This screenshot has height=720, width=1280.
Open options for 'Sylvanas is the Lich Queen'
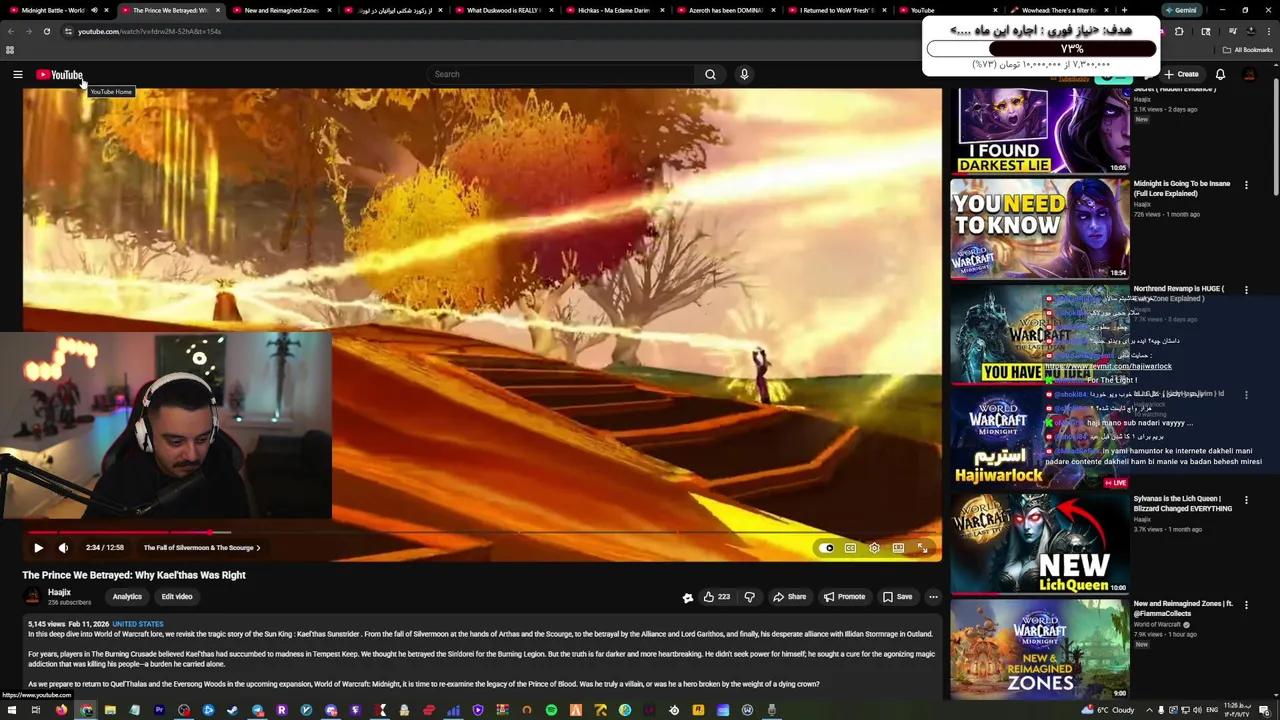1246,499
